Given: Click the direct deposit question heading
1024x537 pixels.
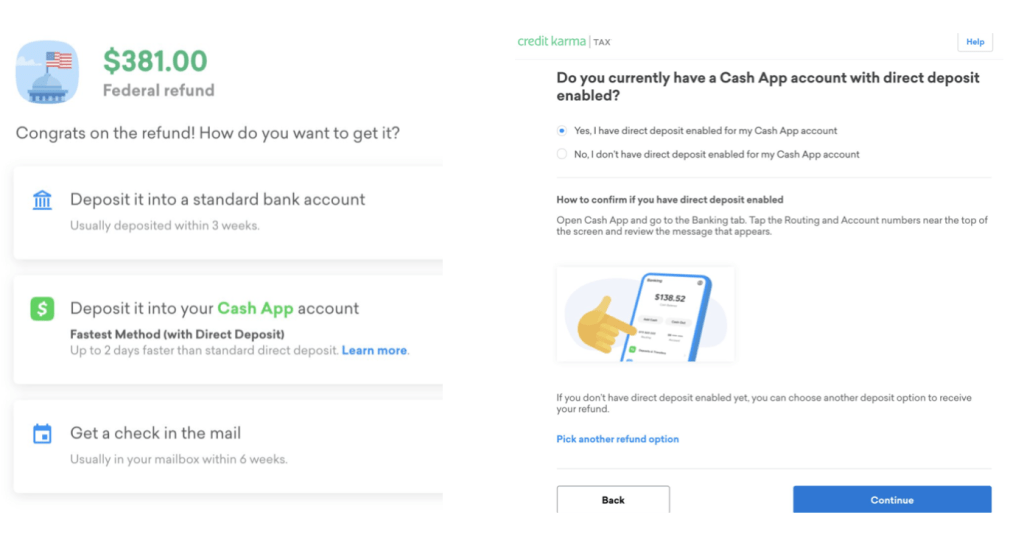Looking at the screenshot, I should pyautogui.click(x=767, y=86).
